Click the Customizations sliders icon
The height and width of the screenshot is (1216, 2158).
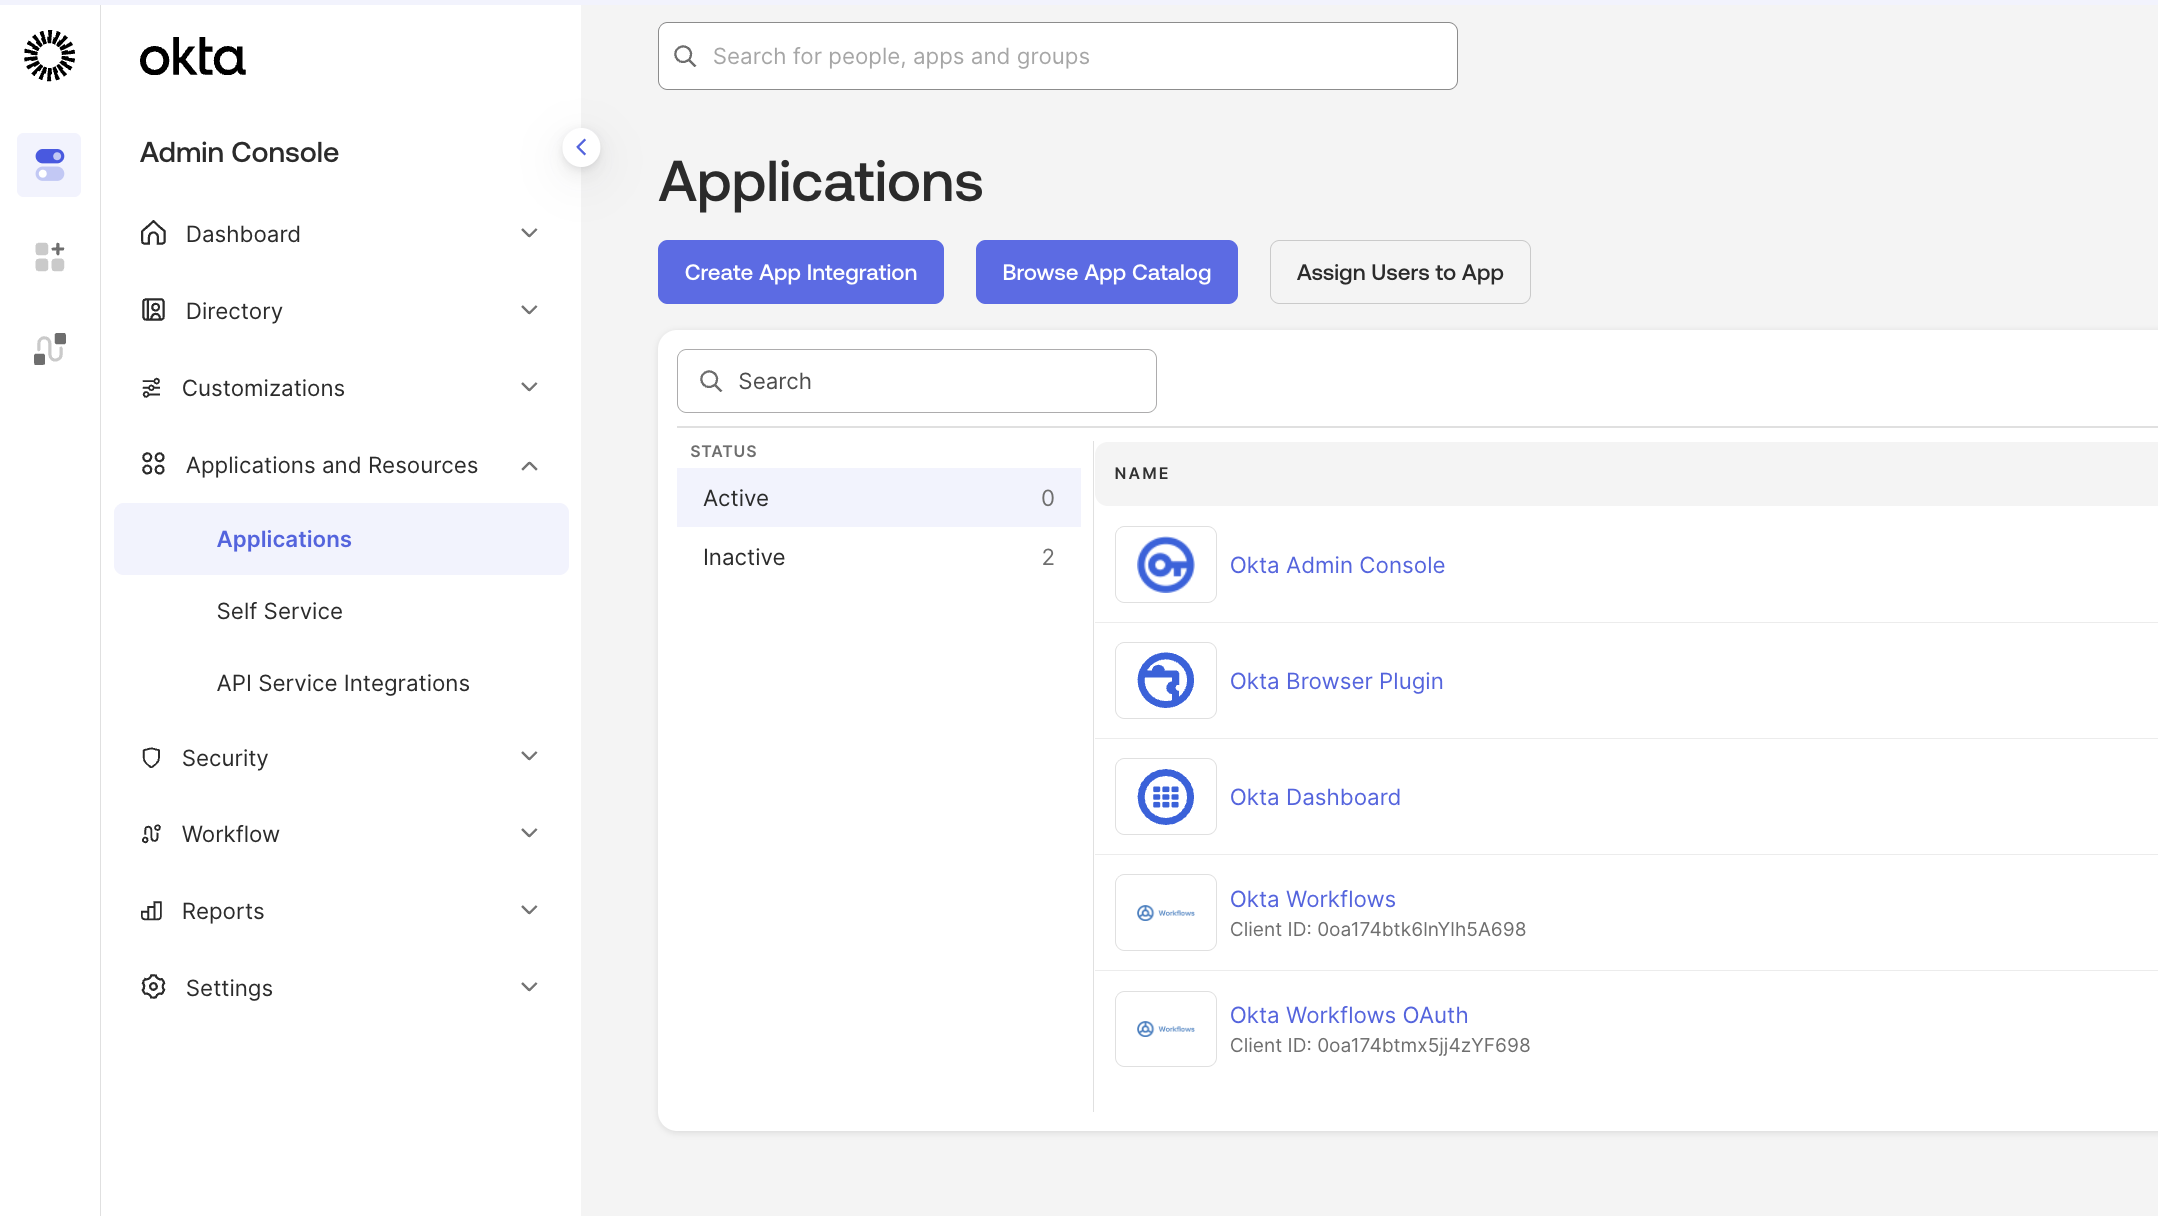[x=151, y=388]
